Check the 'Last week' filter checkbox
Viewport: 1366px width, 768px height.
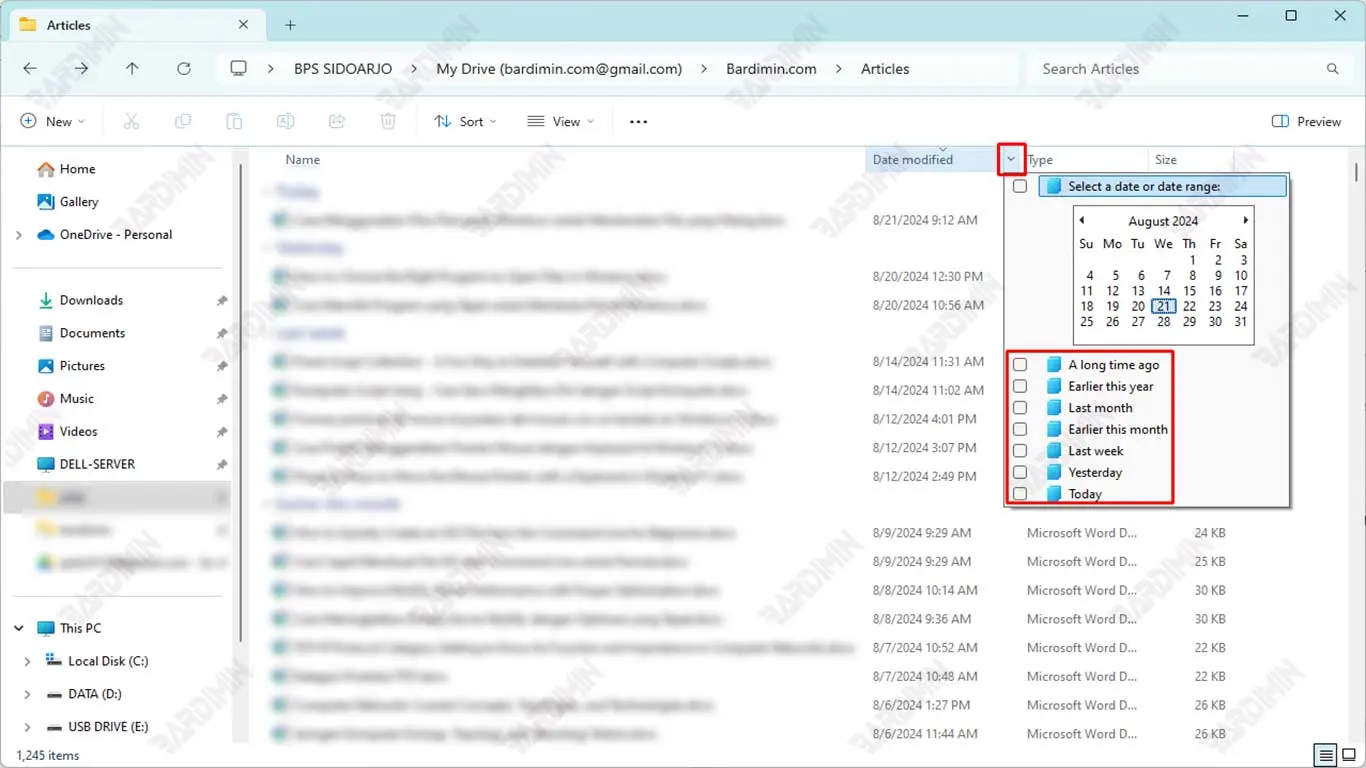1020,451
